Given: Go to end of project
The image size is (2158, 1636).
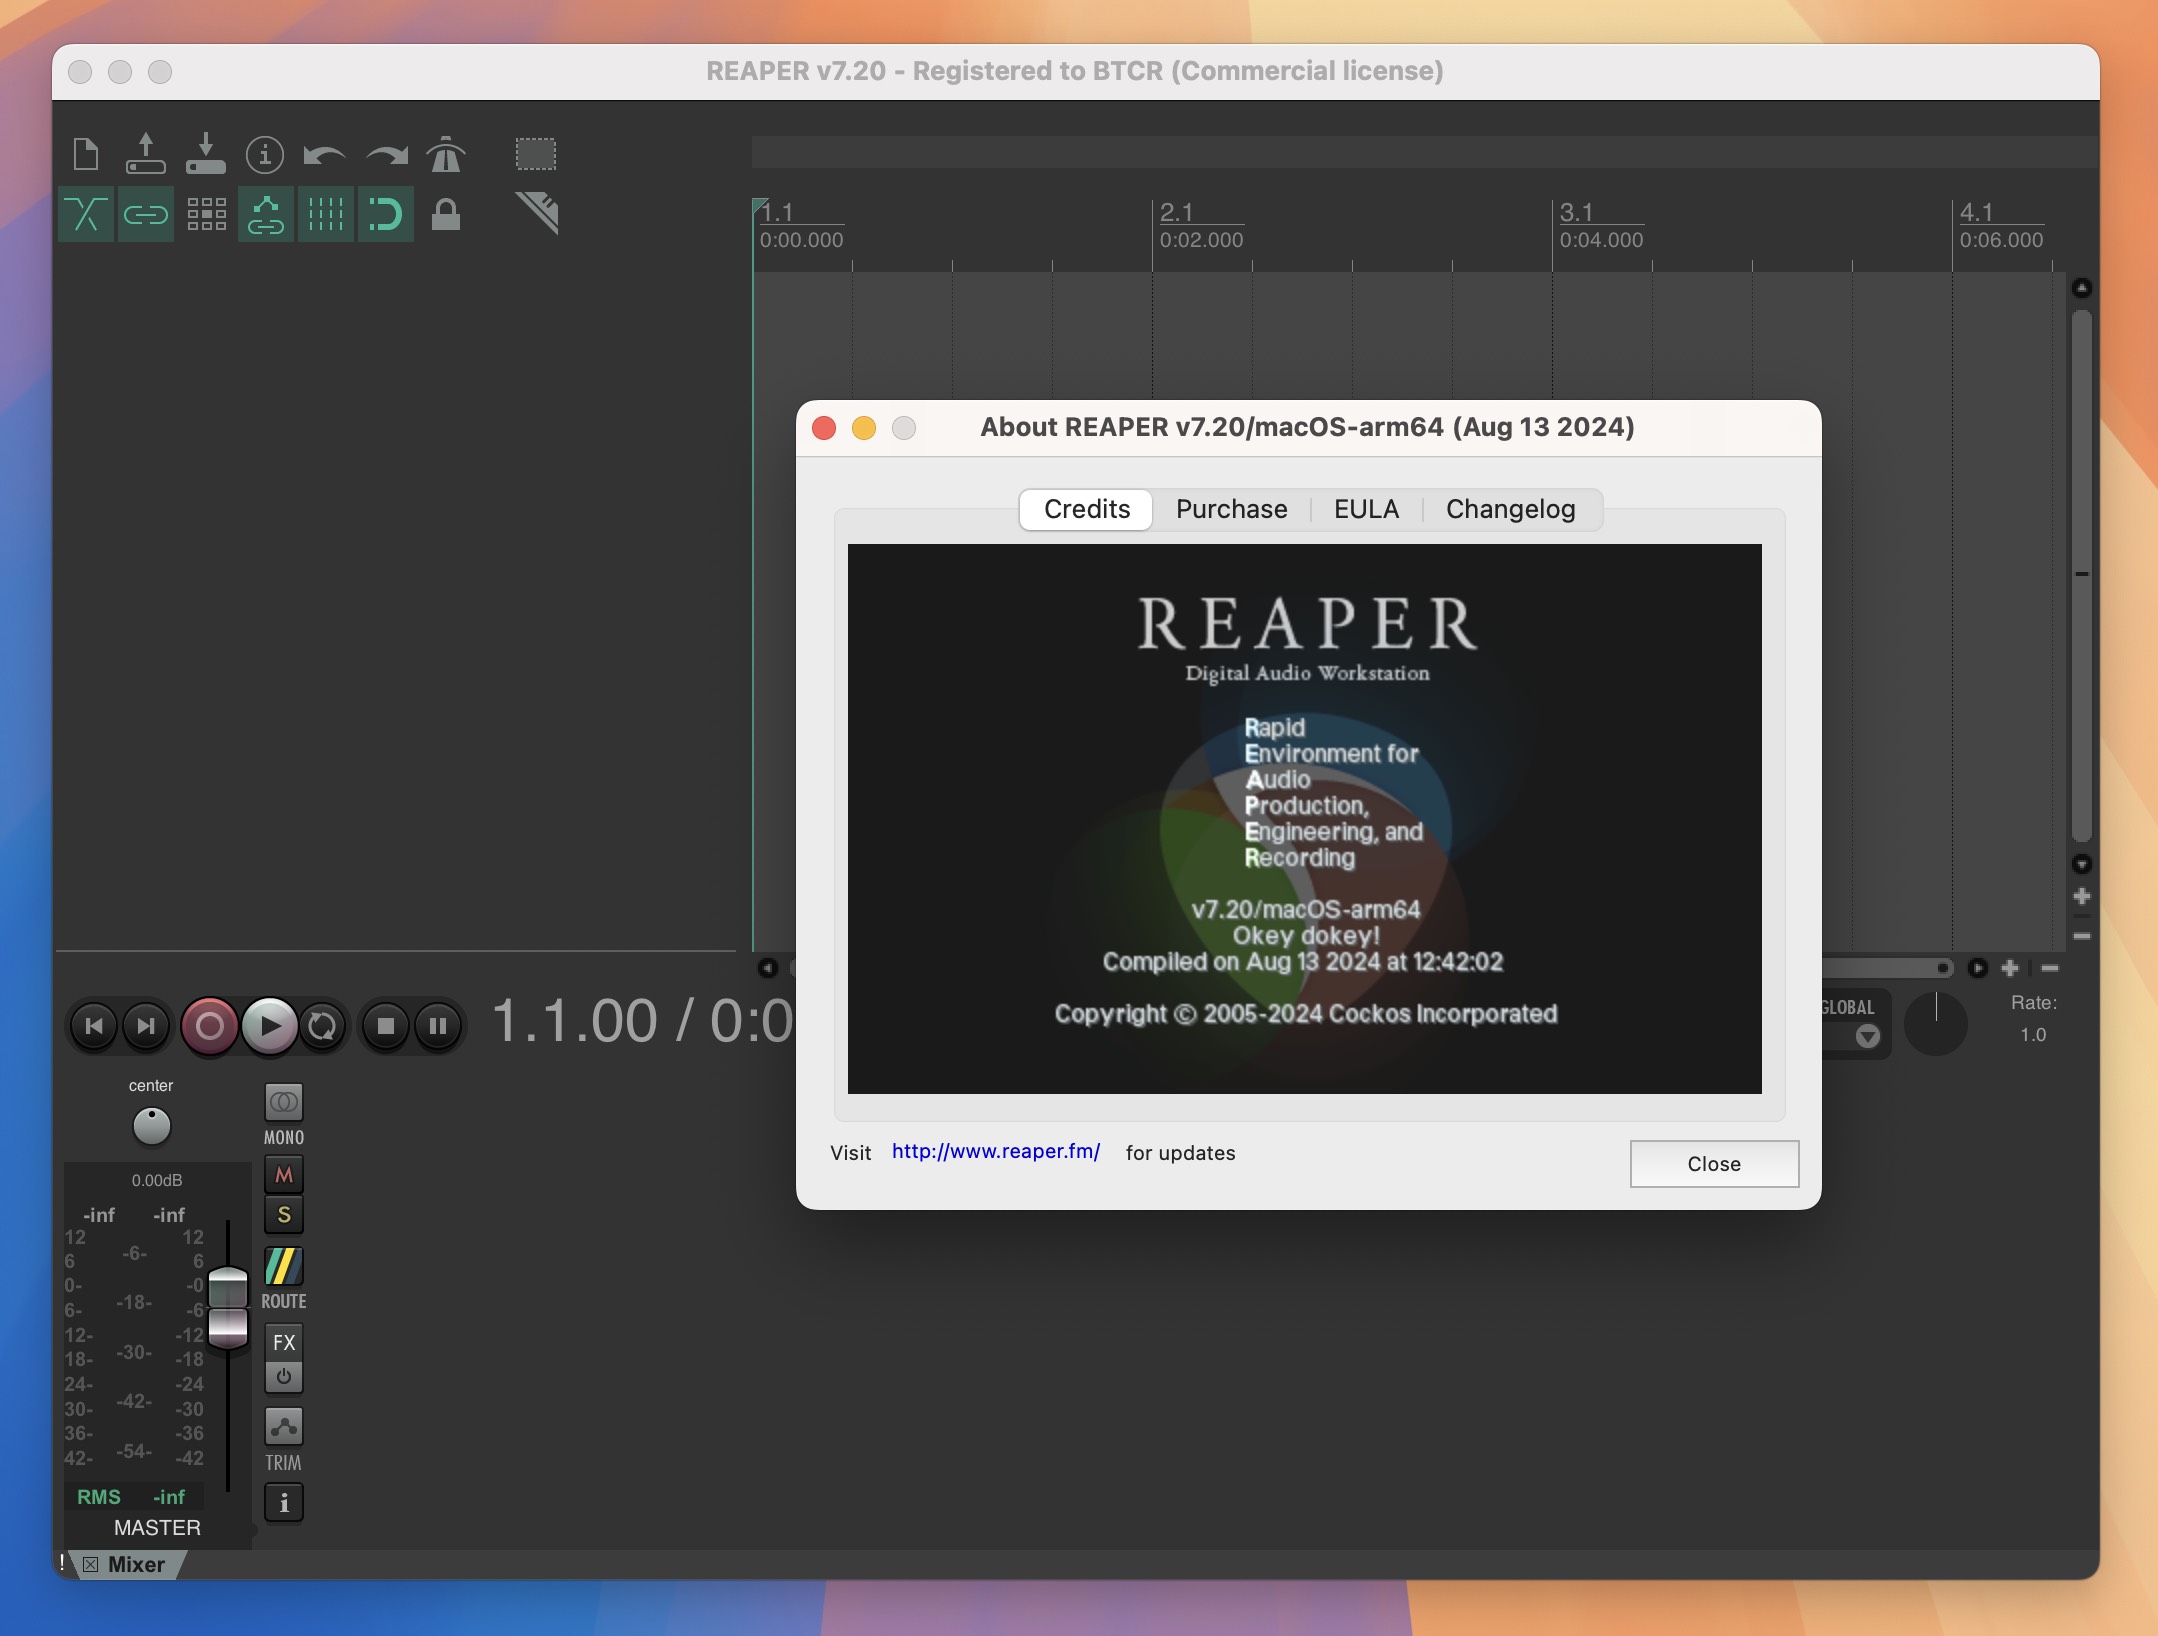Looking at the screenshot, I should (x=146, y=1026).
